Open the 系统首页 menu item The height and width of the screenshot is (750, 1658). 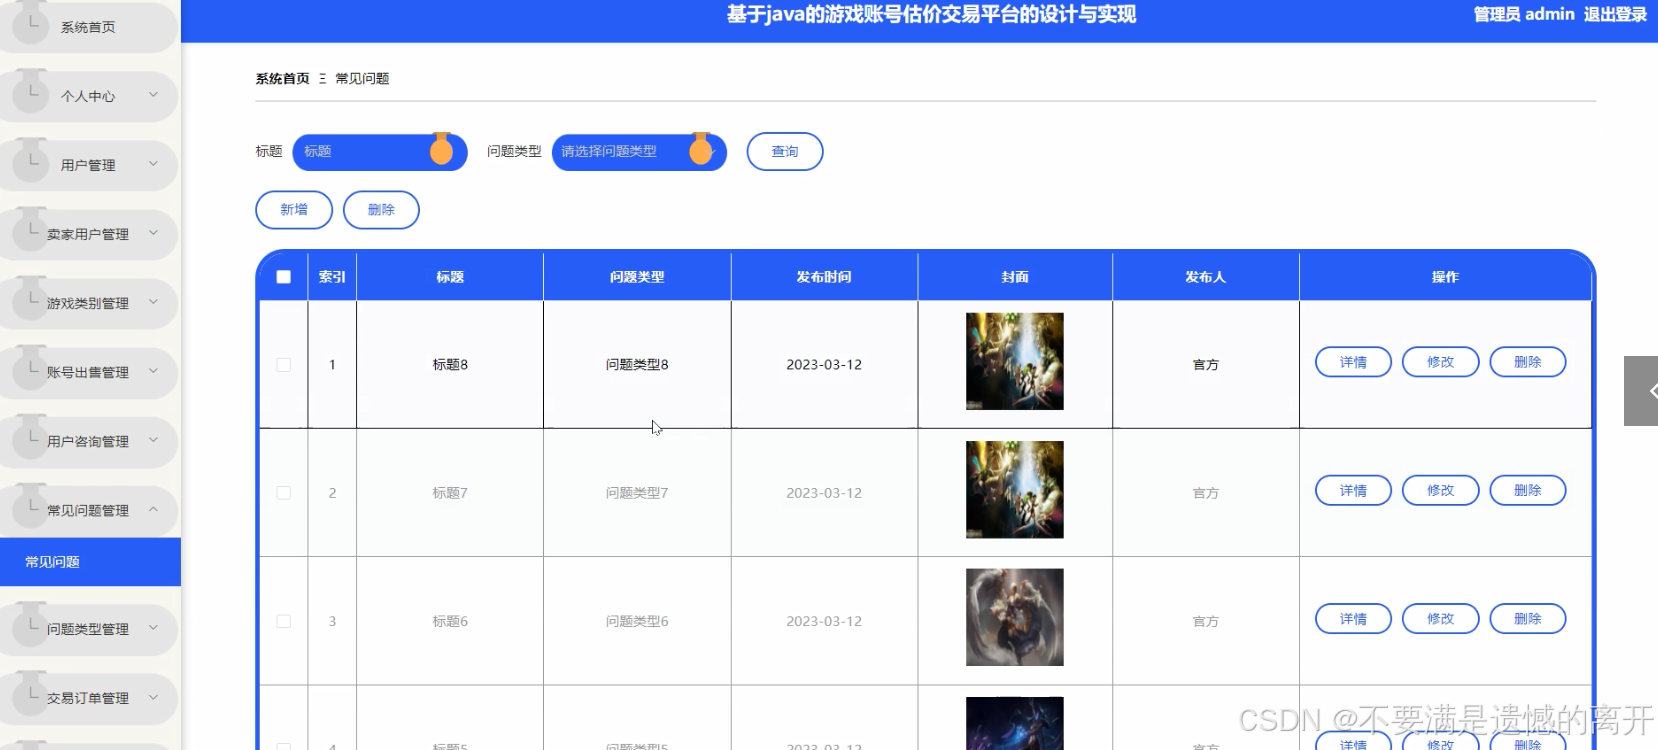point(88,27)
